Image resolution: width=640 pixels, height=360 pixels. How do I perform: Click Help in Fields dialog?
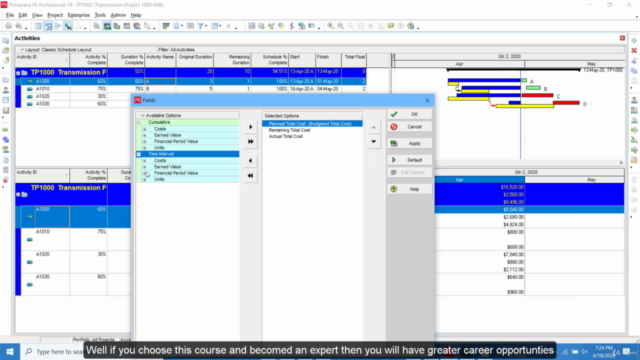tap(410, 189)
